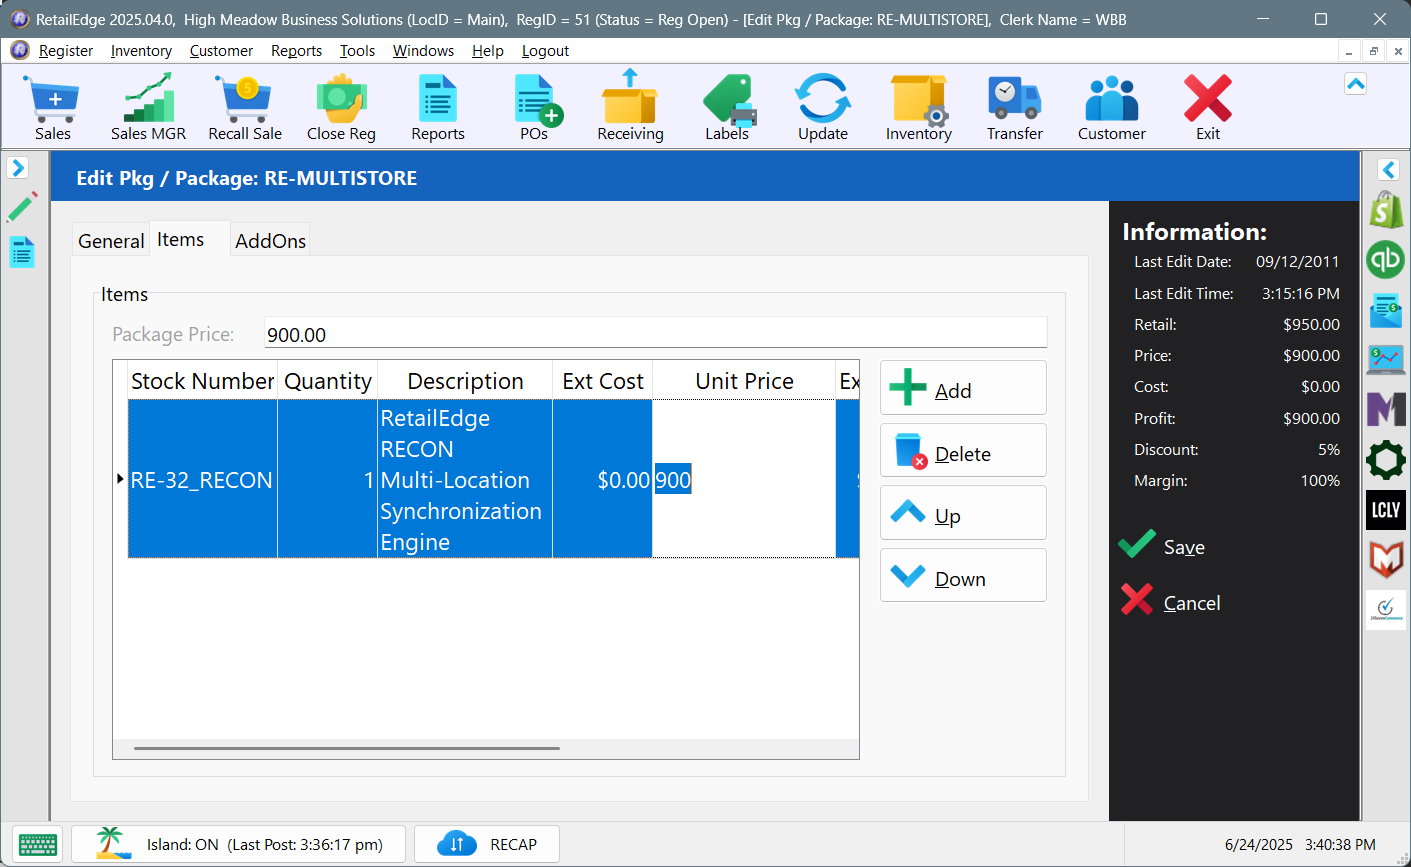Open the document list icon in left sidebar

tap(22, 252)
